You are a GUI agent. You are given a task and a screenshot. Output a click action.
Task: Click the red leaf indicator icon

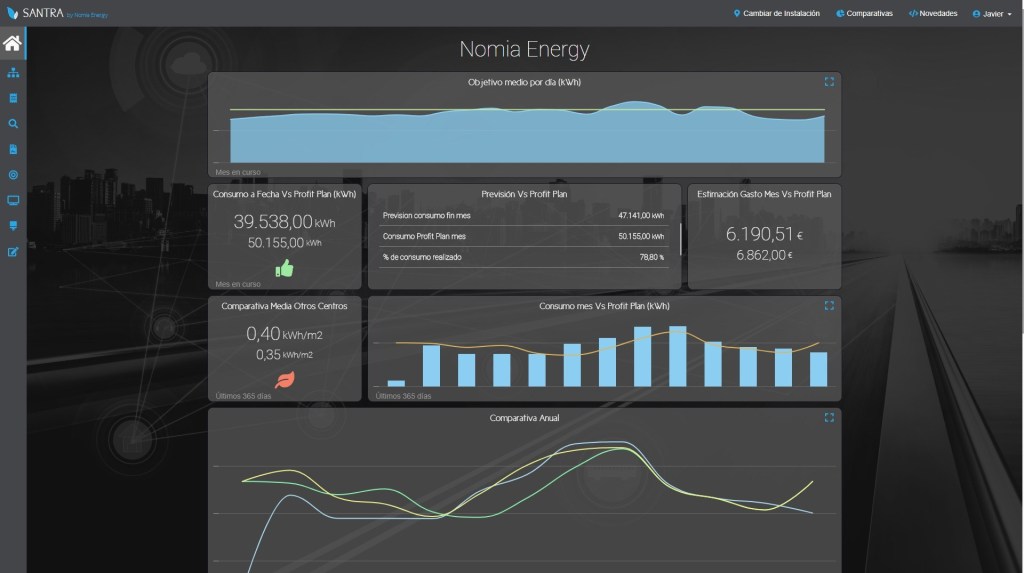click(x=285, y=379)
